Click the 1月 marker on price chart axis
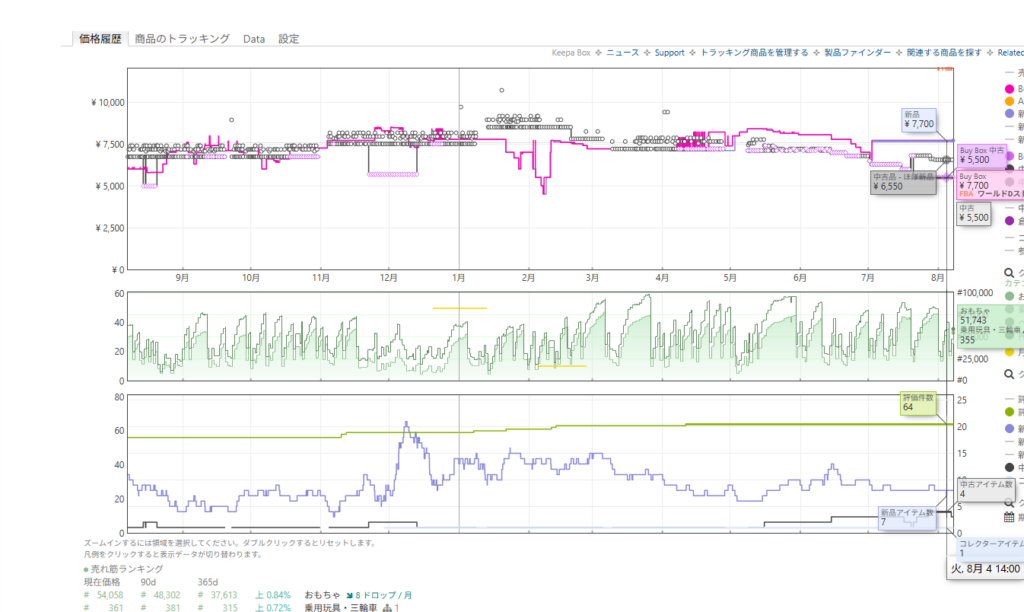 (x=459, y=278)
